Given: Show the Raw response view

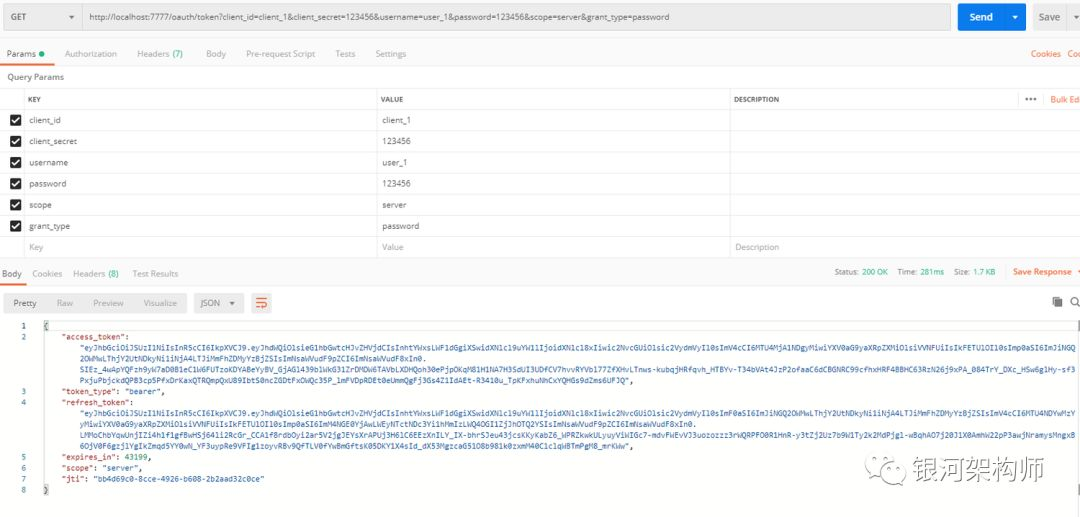Looking at the screenshot, I should click(65, 303).
